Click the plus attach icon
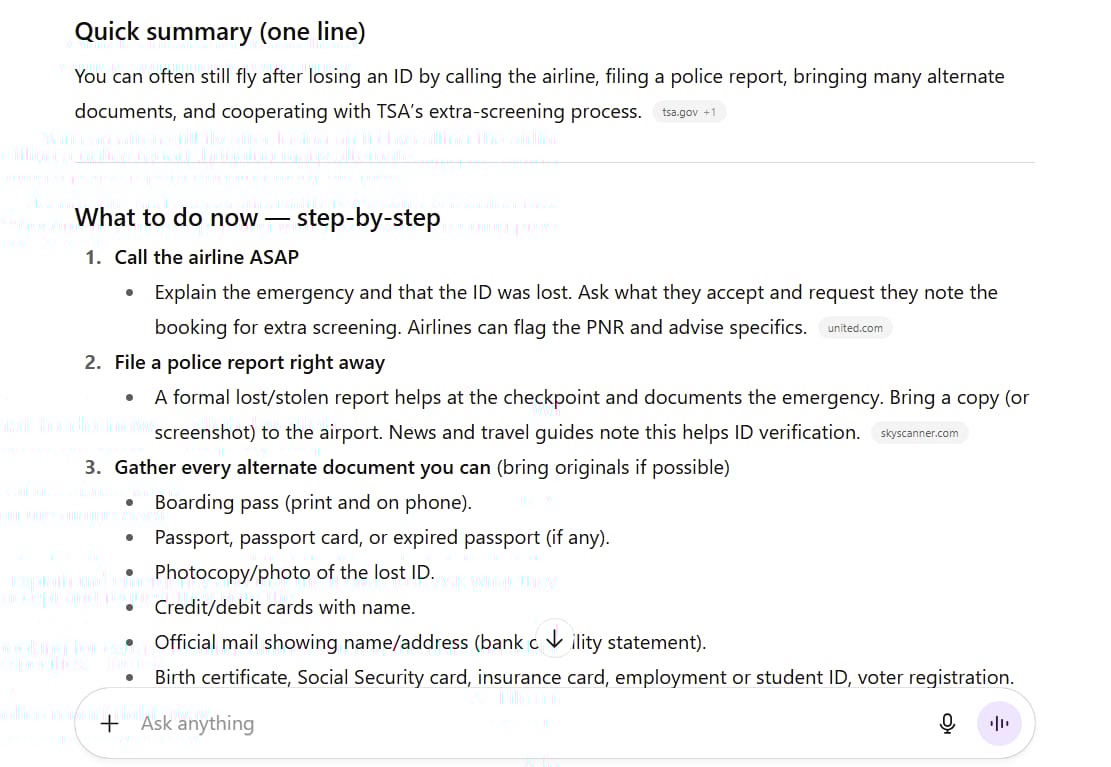This screenshot has height=767, width=1111. pos(110,724)
